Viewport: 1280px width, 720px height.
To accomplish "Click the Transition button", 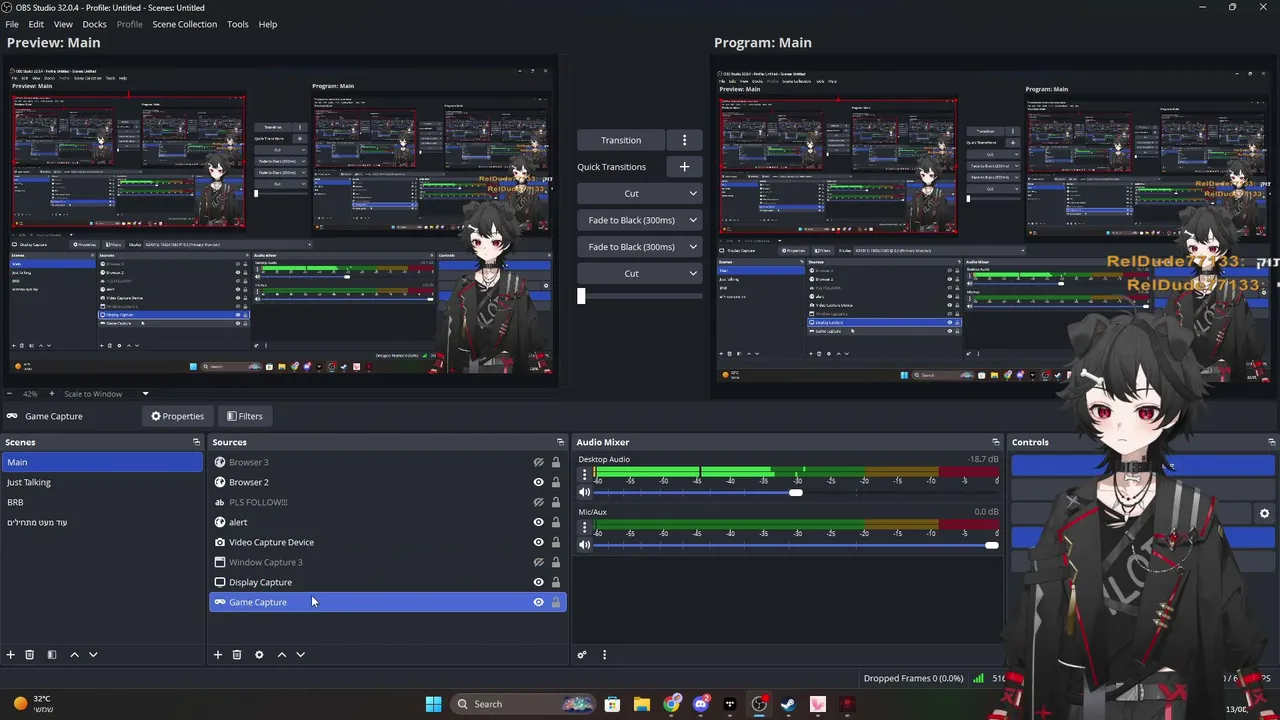I will click(621, 140).
